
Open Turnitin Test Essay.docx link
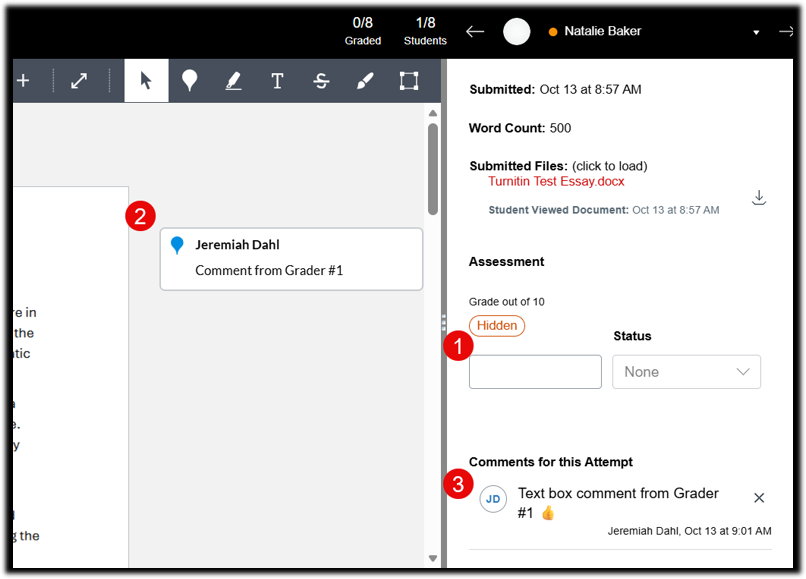pyautogui.click(x=556, y=182)
